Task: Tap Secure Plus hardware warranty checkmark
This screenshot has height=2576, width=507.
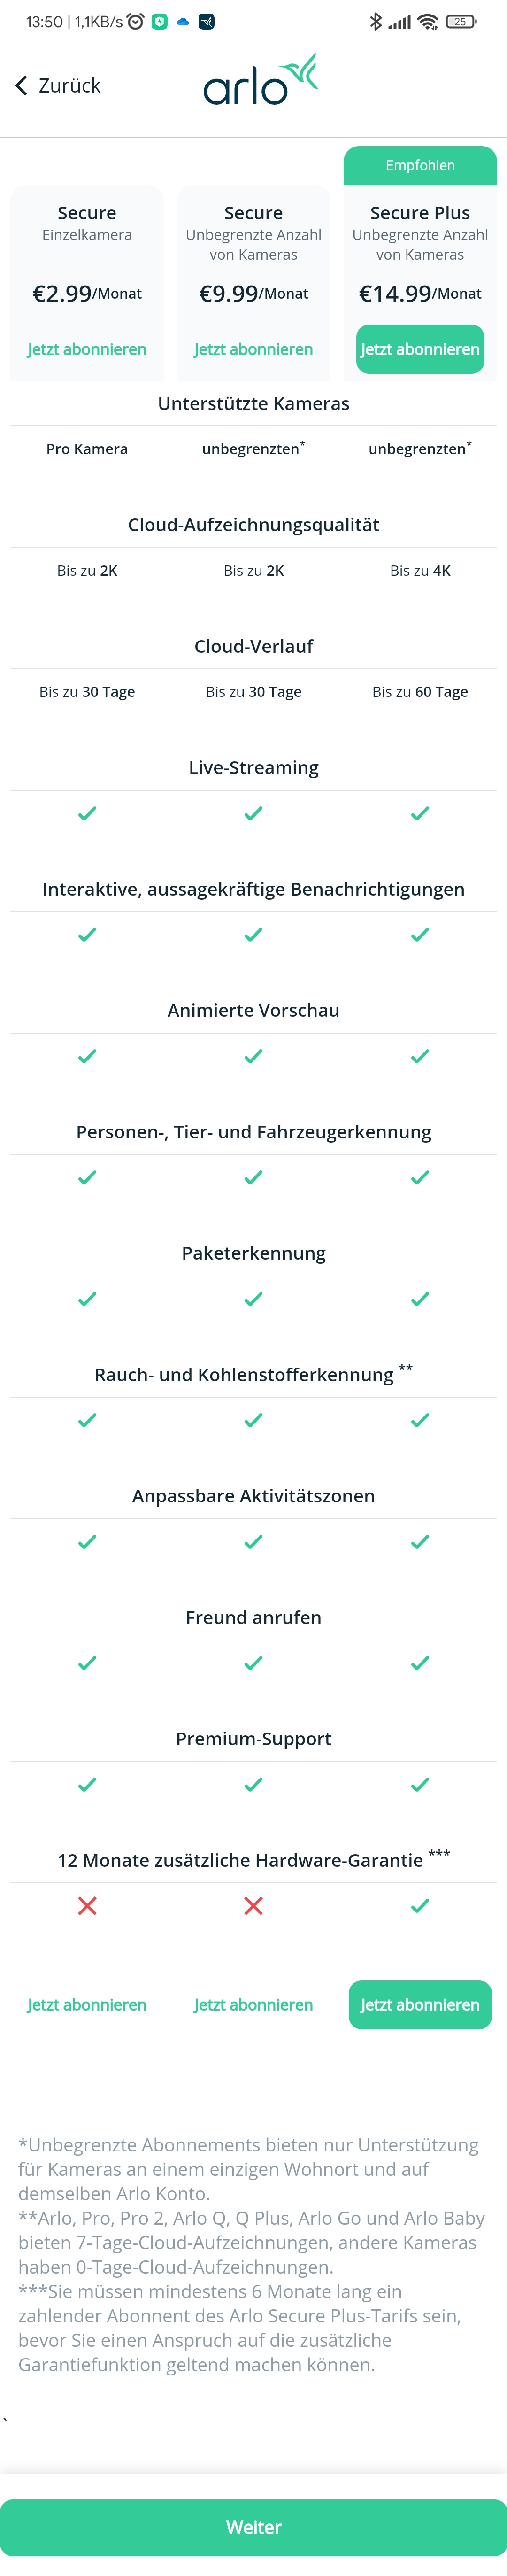Action: (x=420, y=1905)
